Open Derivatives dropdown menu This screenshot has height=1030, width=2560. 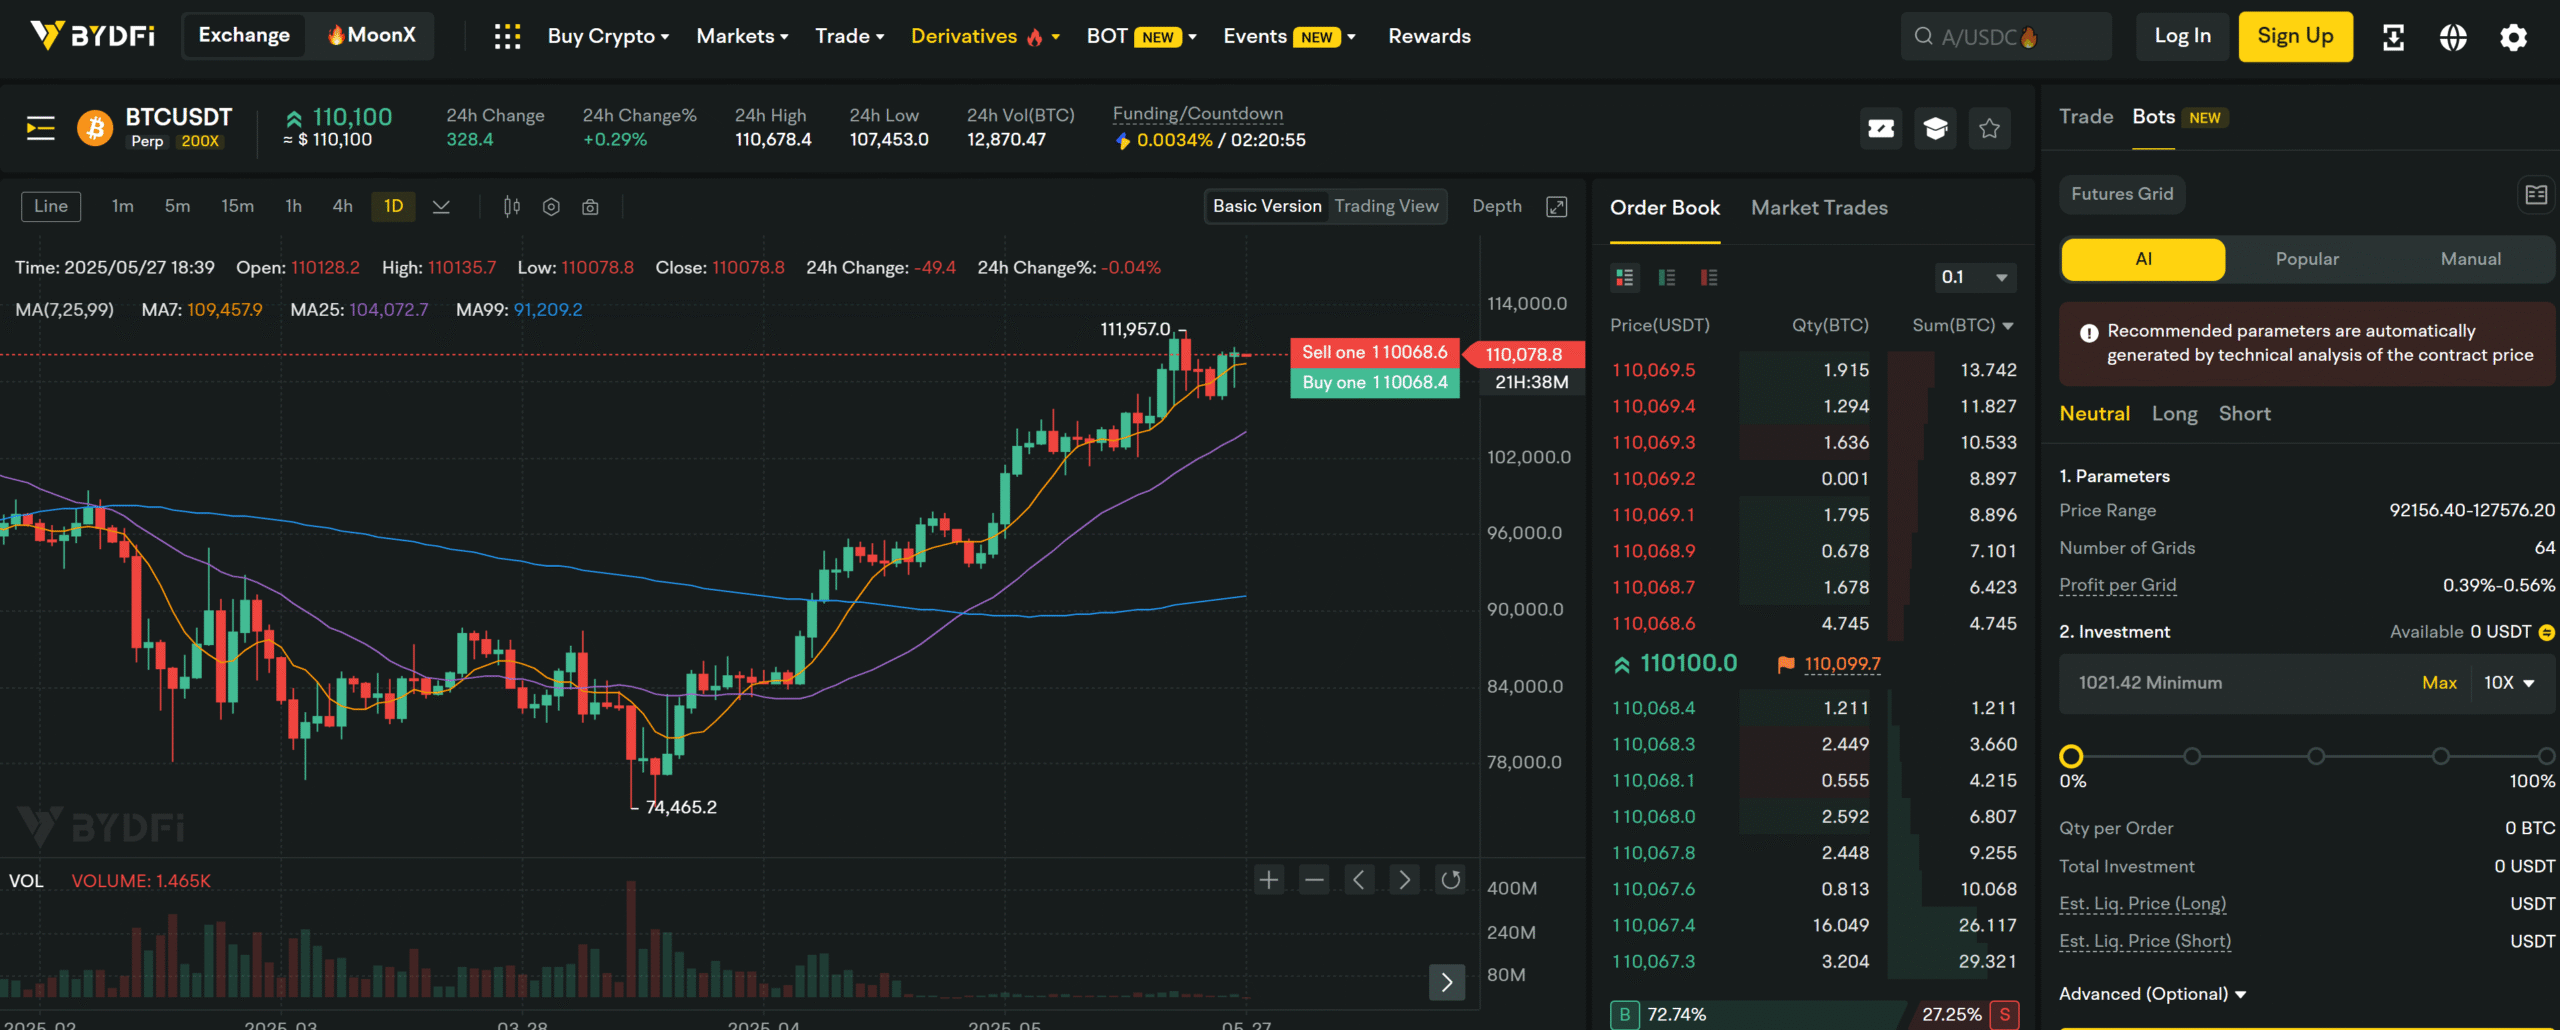[x=985, y=37]
